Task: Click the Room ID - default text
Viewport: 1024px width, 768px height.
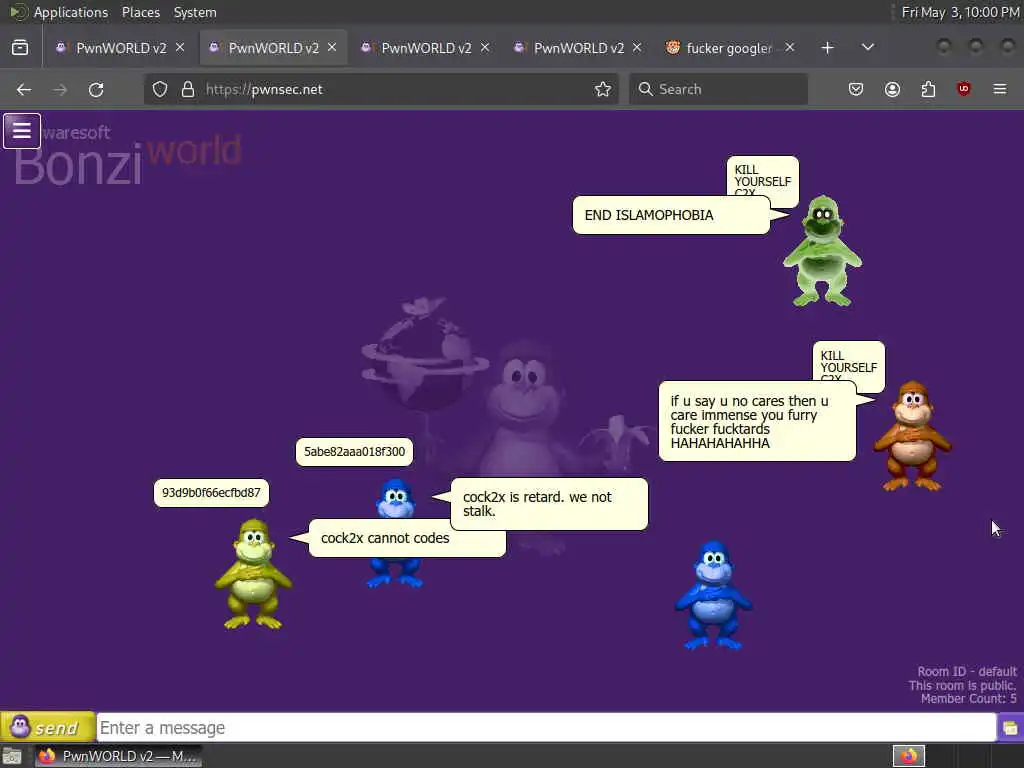Action: click(967, 671)
